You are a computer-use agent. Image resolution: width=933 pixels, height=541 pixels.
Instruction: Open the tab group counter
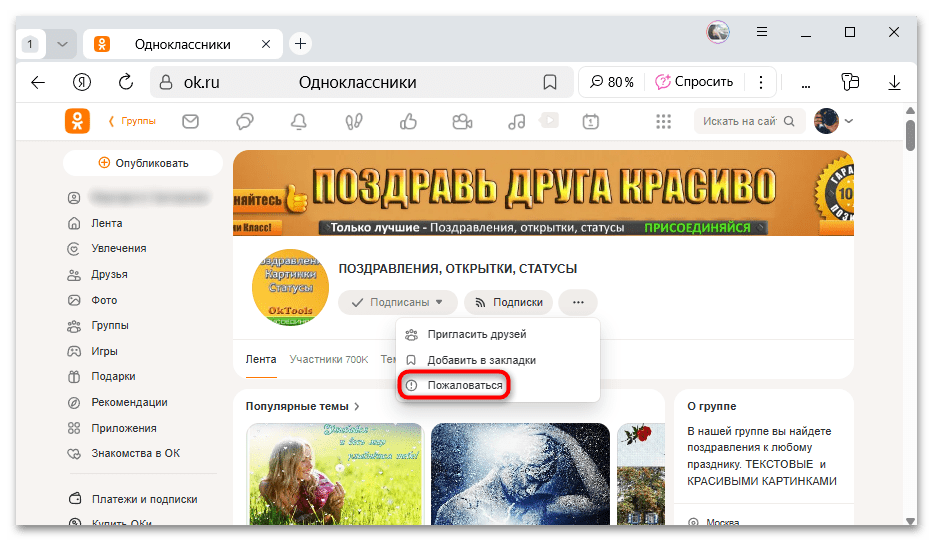(x=30, y=44)
